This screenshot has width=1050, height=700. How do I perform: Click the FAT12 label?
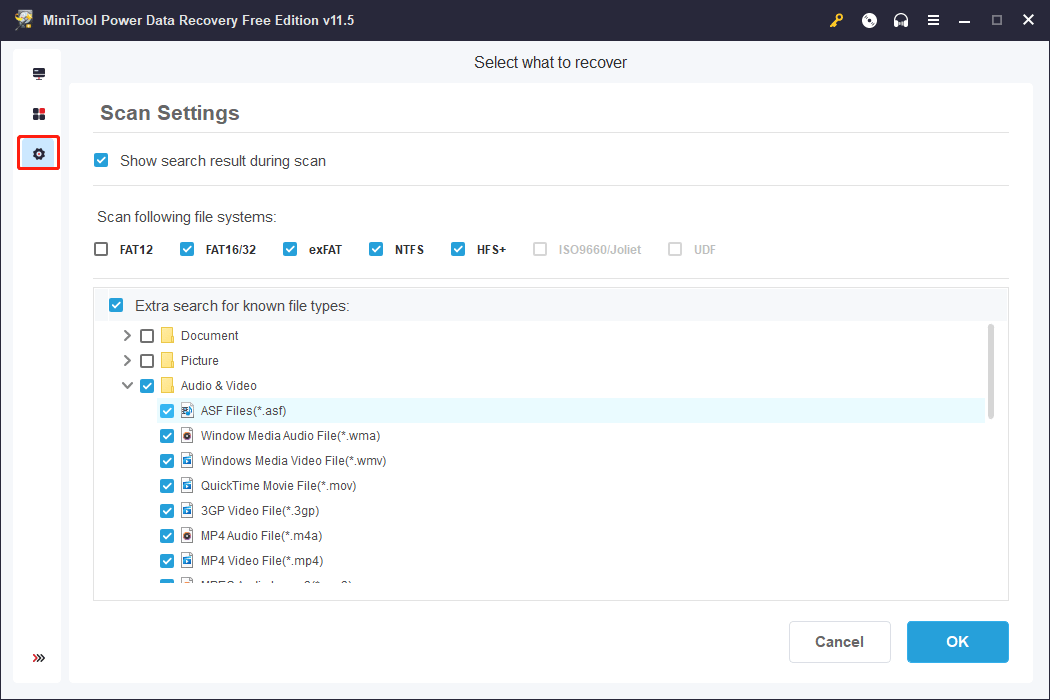(136, 250)
